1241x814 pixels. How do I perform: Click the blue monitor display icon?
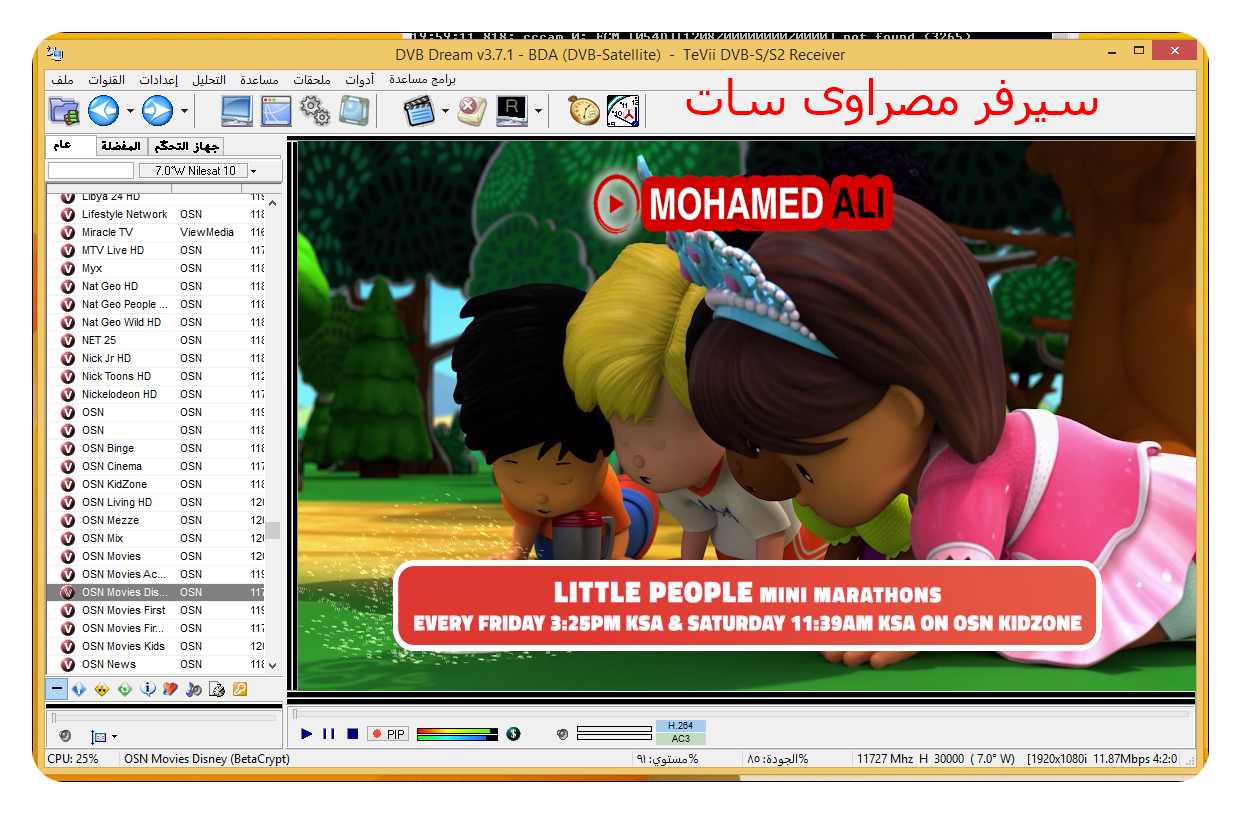pyautogui.click(x=237, y=110)
